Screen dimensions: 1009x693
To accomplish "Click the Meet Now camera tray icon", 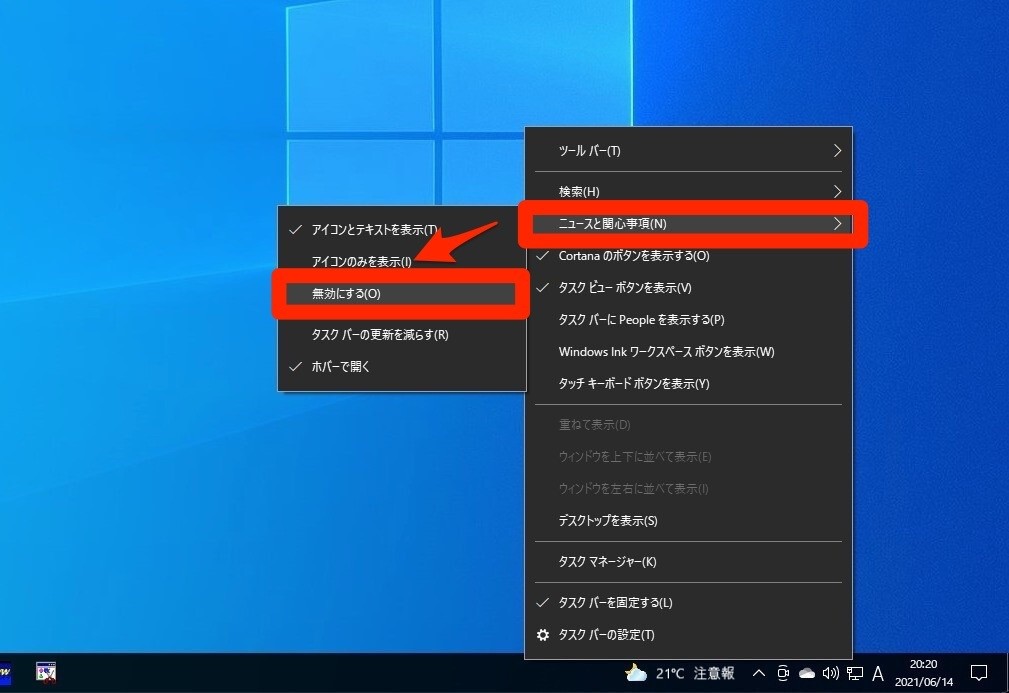I will 784,673.
